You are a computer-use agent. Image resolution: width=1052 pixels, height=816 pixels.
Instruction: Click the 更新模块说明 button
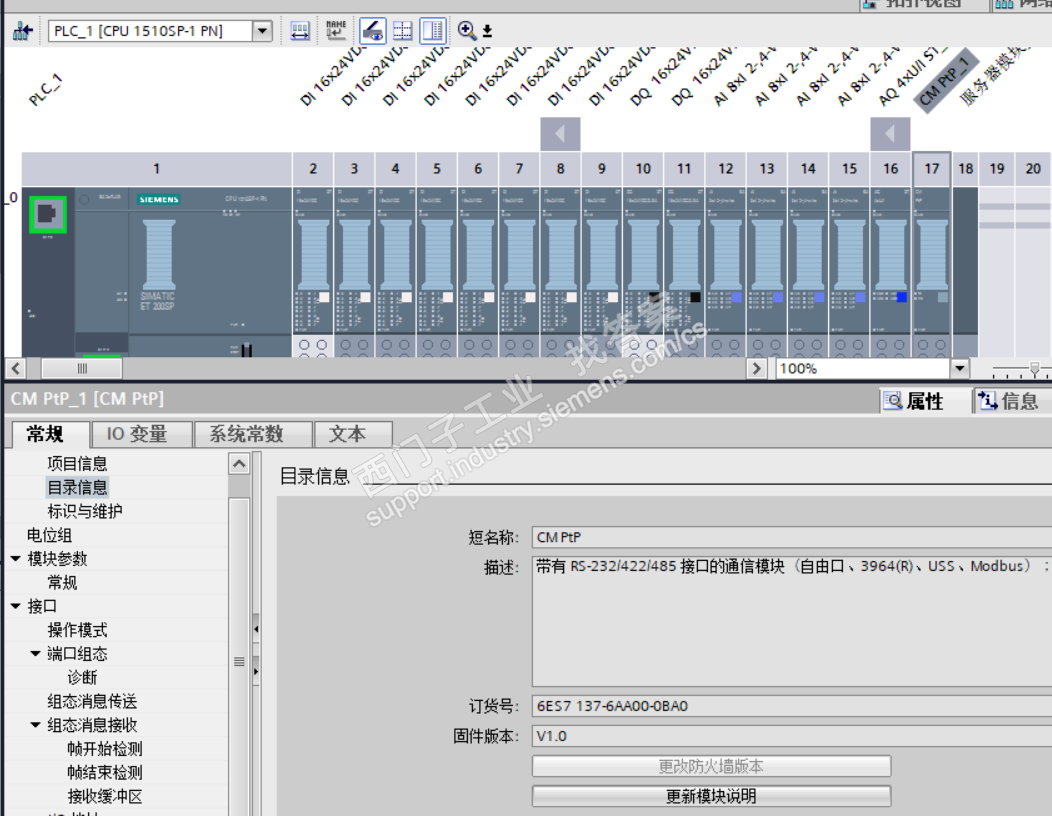coord(711,797)
